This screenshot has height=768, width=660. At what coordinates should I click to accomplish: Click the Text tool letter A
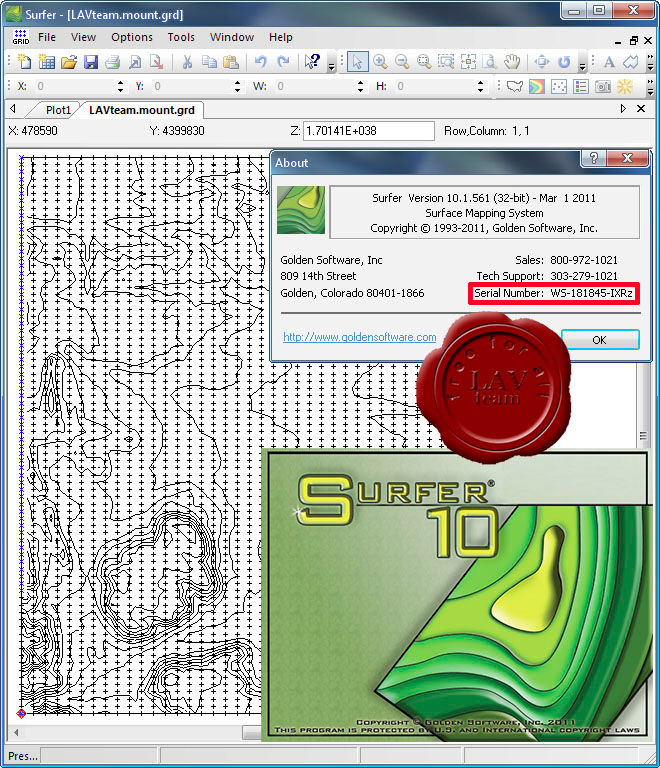(x=609, y=62)
